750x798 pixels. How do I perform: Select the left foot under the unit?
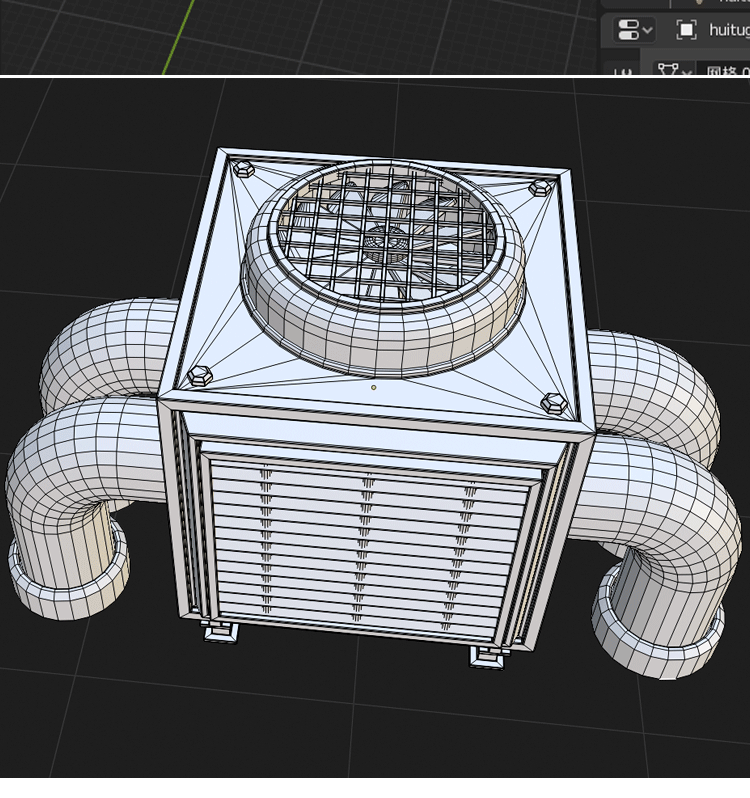tap(220, 631)
